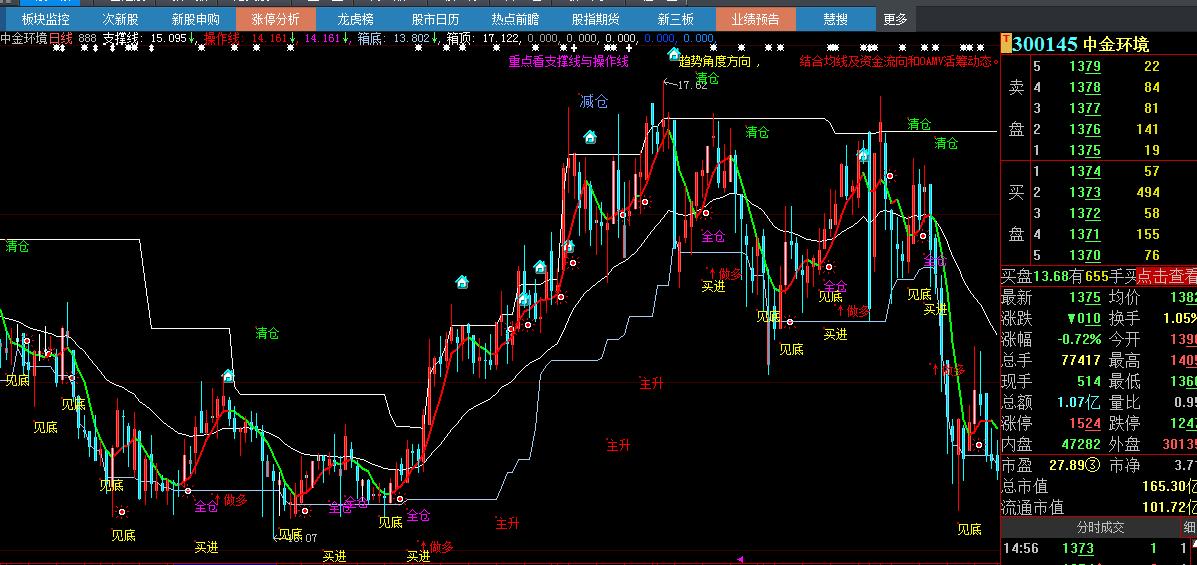Click the red 操作线 label
The width and height of the screenshot is (1197, 565).
click(x=221, y=37)
